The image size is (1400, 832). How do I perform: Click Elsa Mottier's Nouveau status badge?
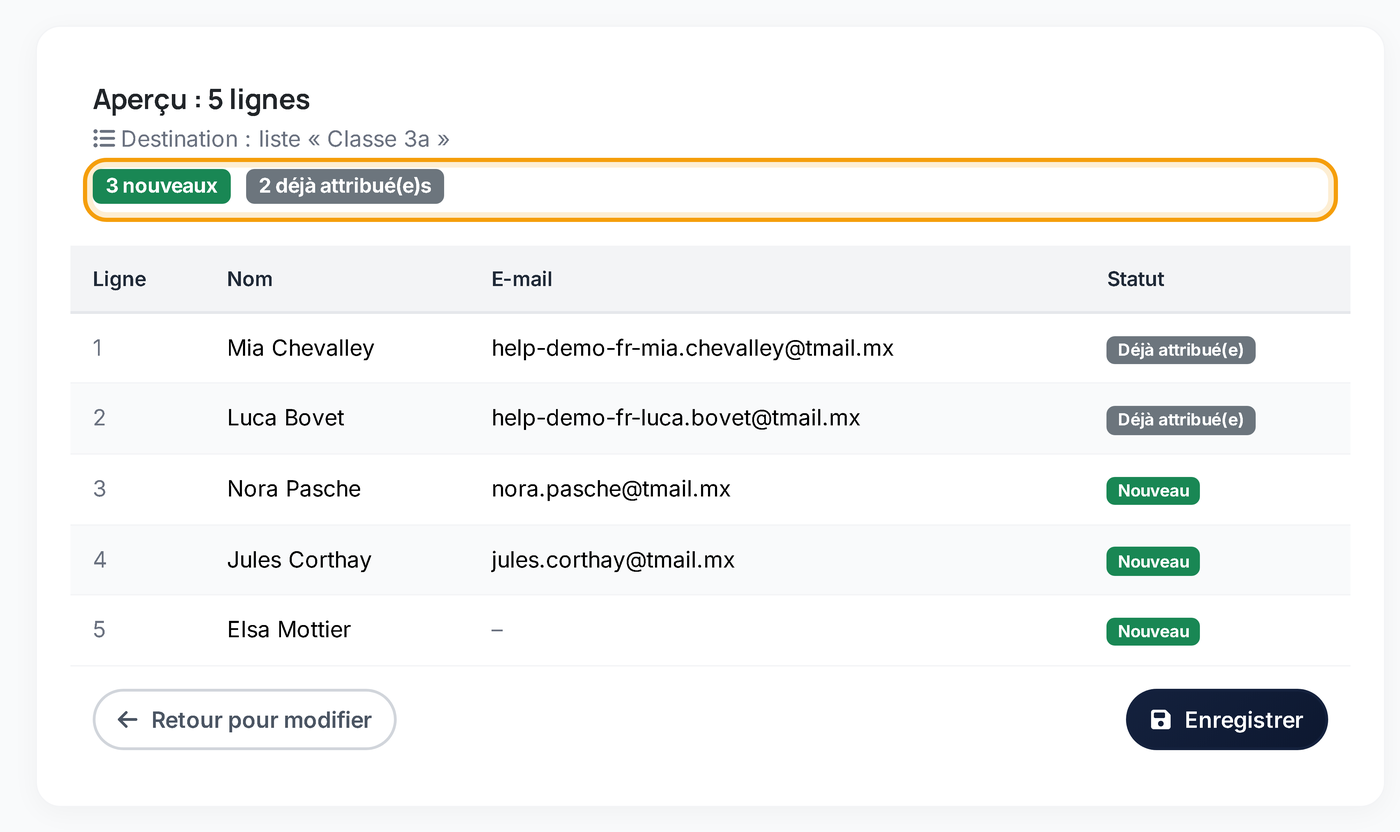point(1153,631)
